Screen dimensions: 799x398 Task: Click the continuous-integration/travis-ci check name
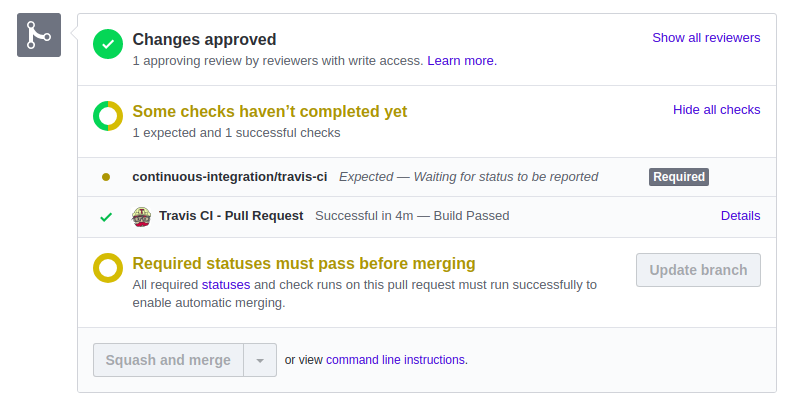pyautogui.click(x=230, y=177)
